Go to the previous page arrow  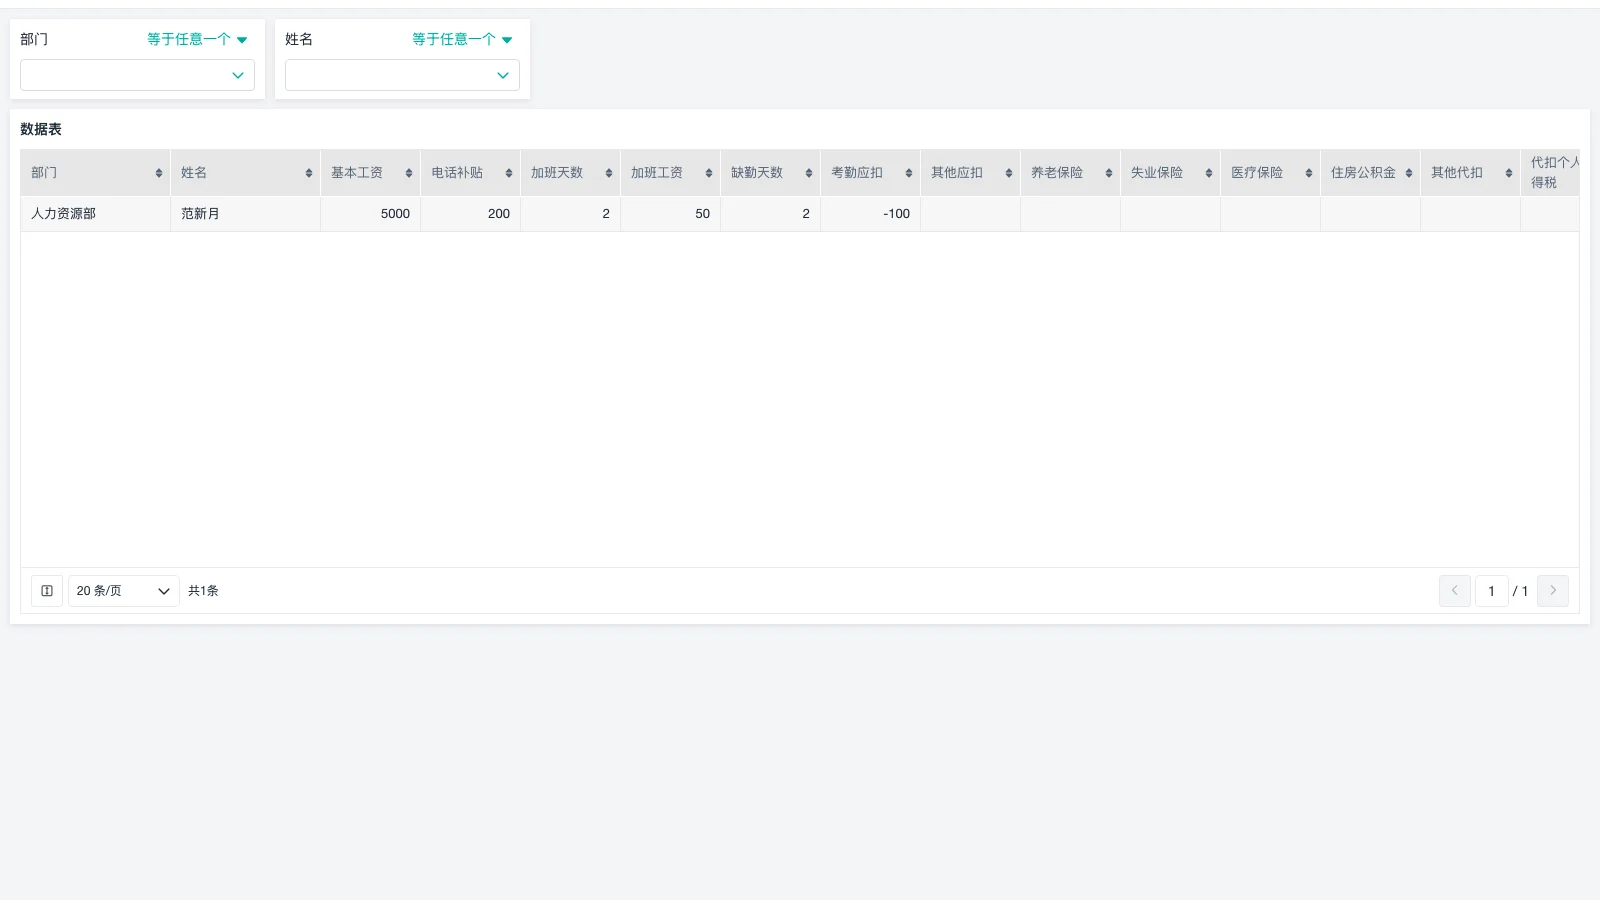tap(1455, 591)
